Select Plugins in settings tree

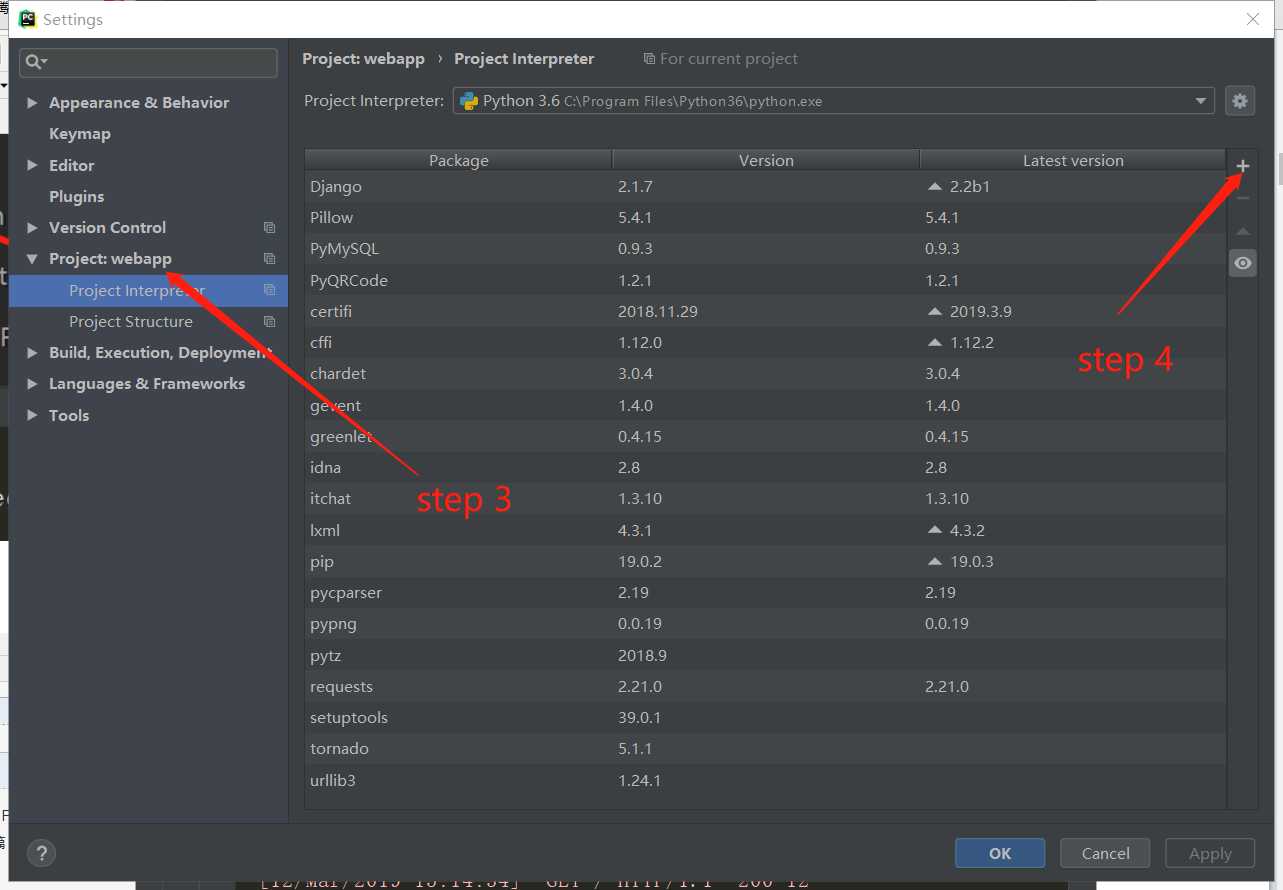click(76, 196)
